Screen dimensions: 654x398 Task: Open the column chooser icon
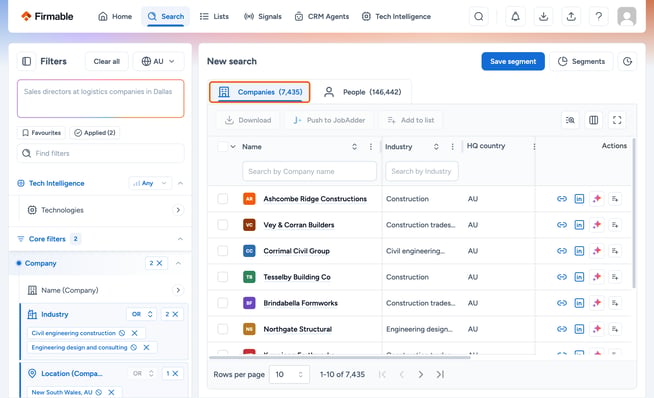tap(594, 120)
